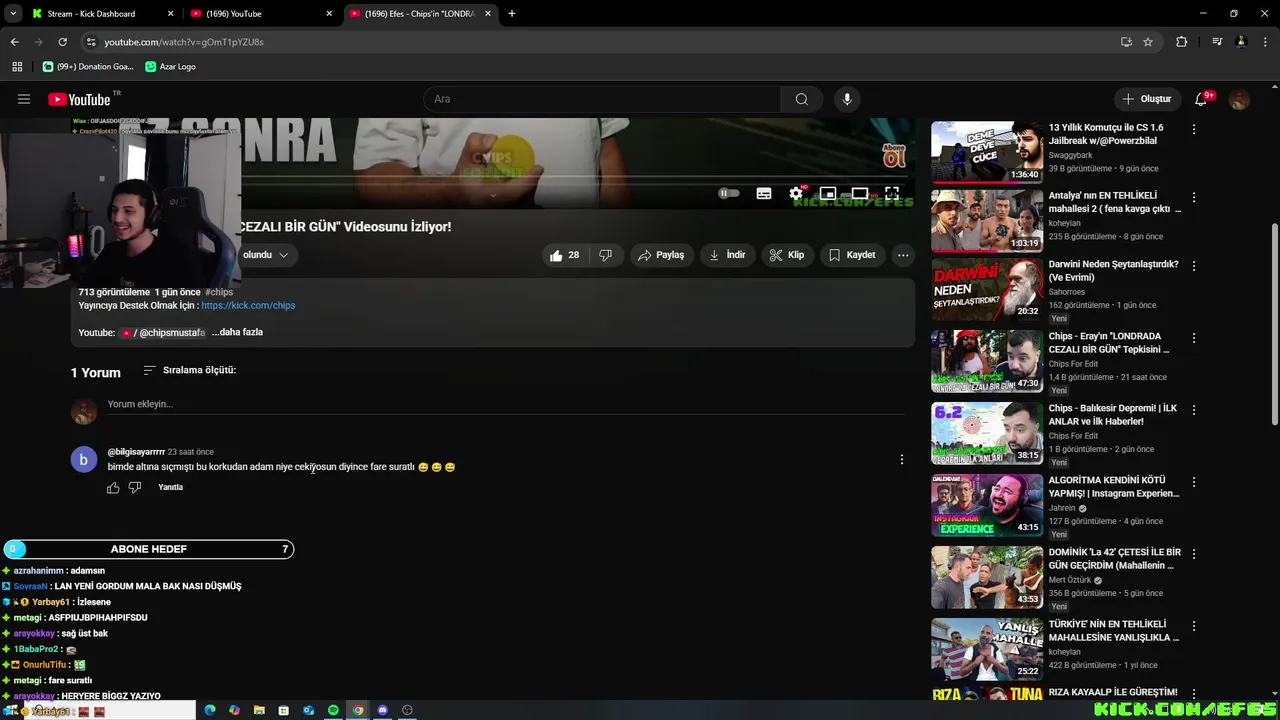1280x720 pixels.
Task: Open the kick.com/chips link
Action: tap(248, 305)
